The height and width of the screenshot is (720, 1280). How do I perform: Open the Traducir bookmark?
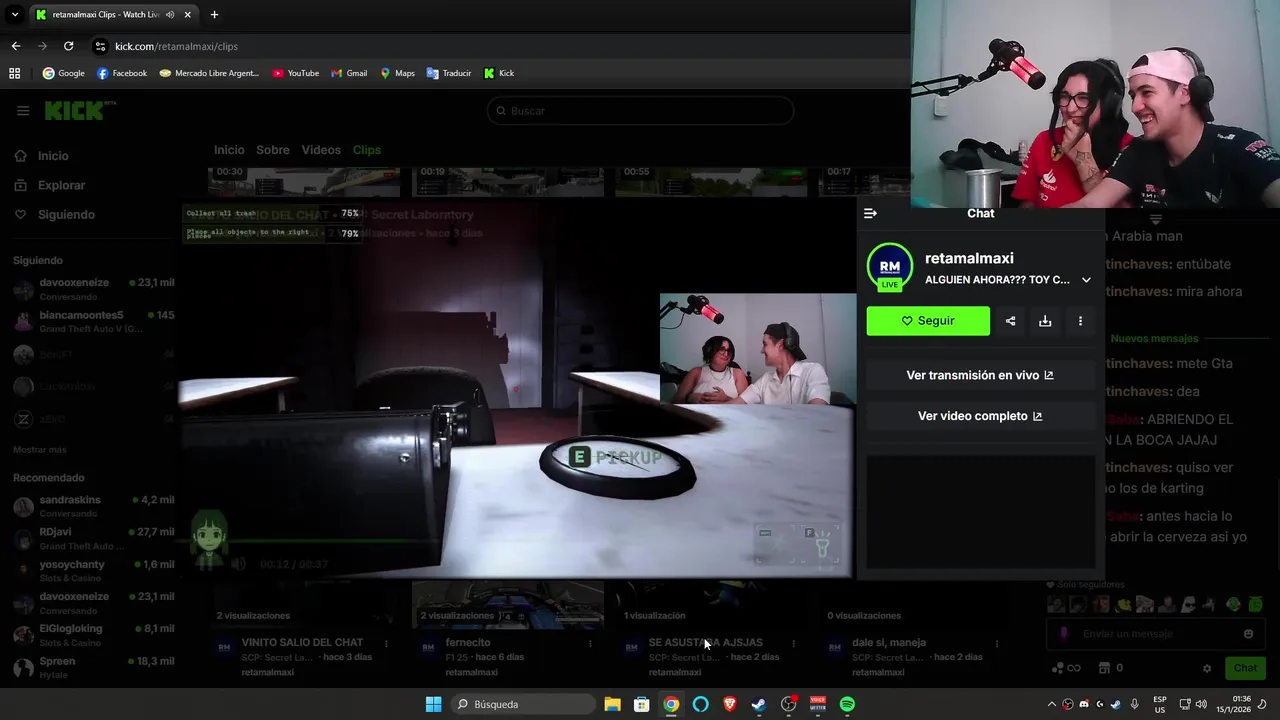(x=448, y=73)
